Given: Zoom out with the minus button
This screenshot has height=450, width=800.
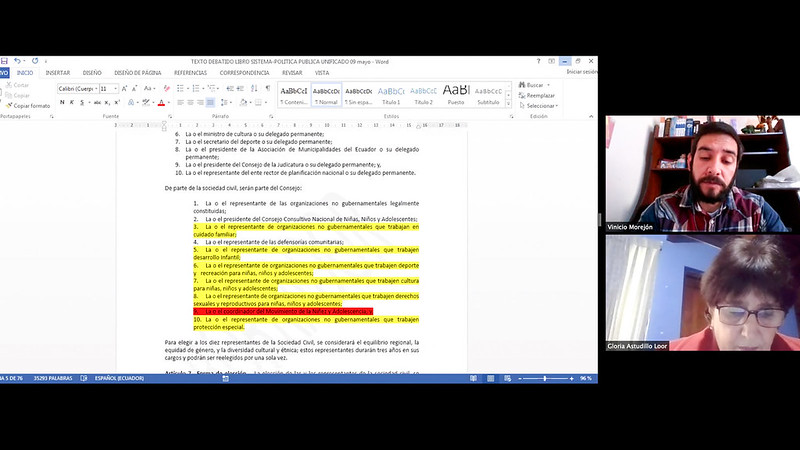Looking at the screenshot, I should [520, 379].
